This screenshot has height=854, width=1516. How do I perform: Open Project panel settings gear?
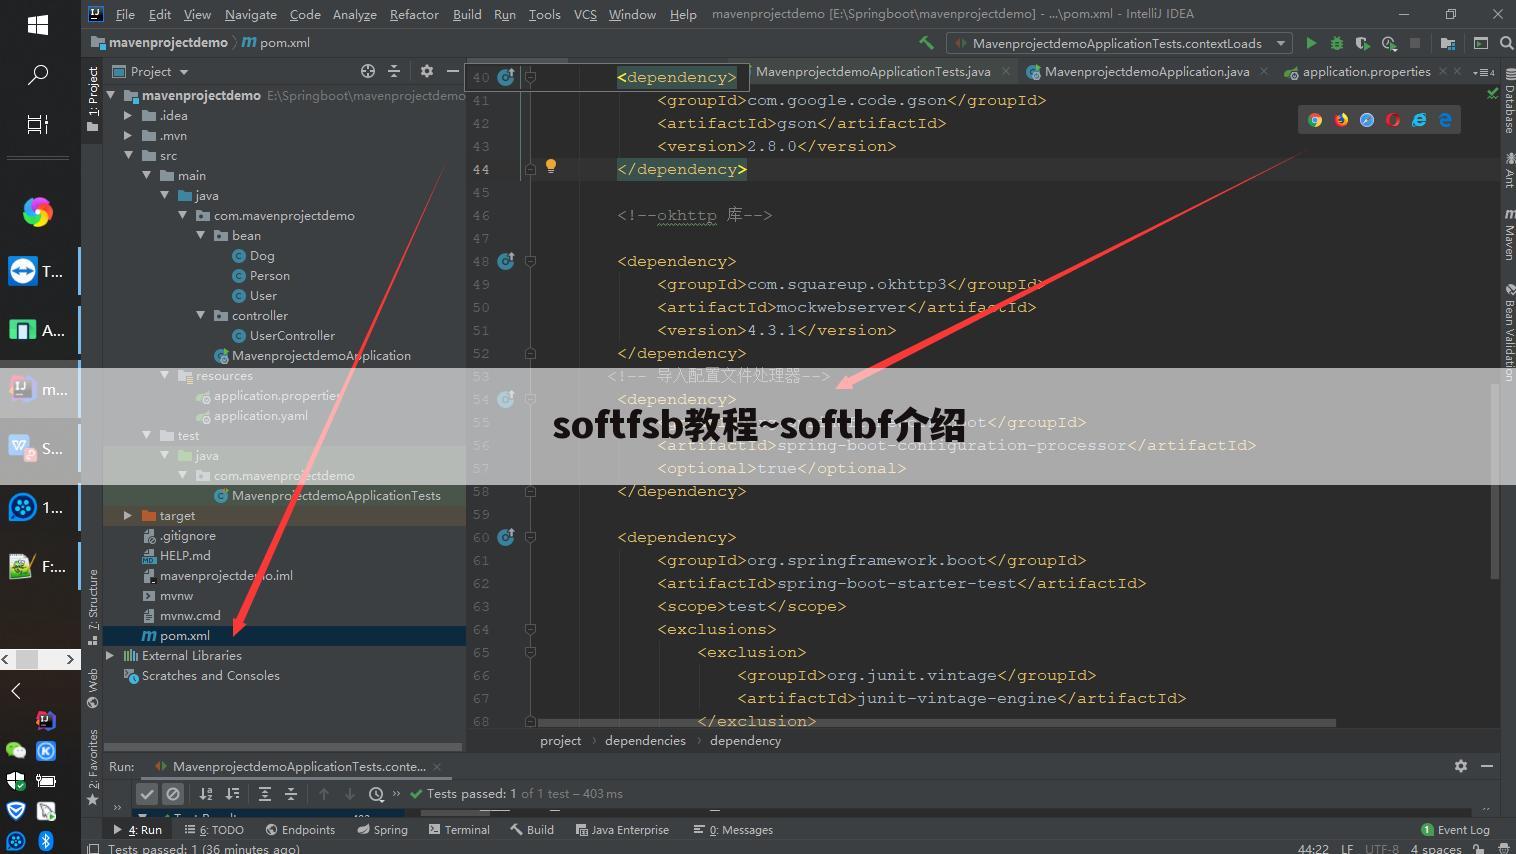pos(427,71)
